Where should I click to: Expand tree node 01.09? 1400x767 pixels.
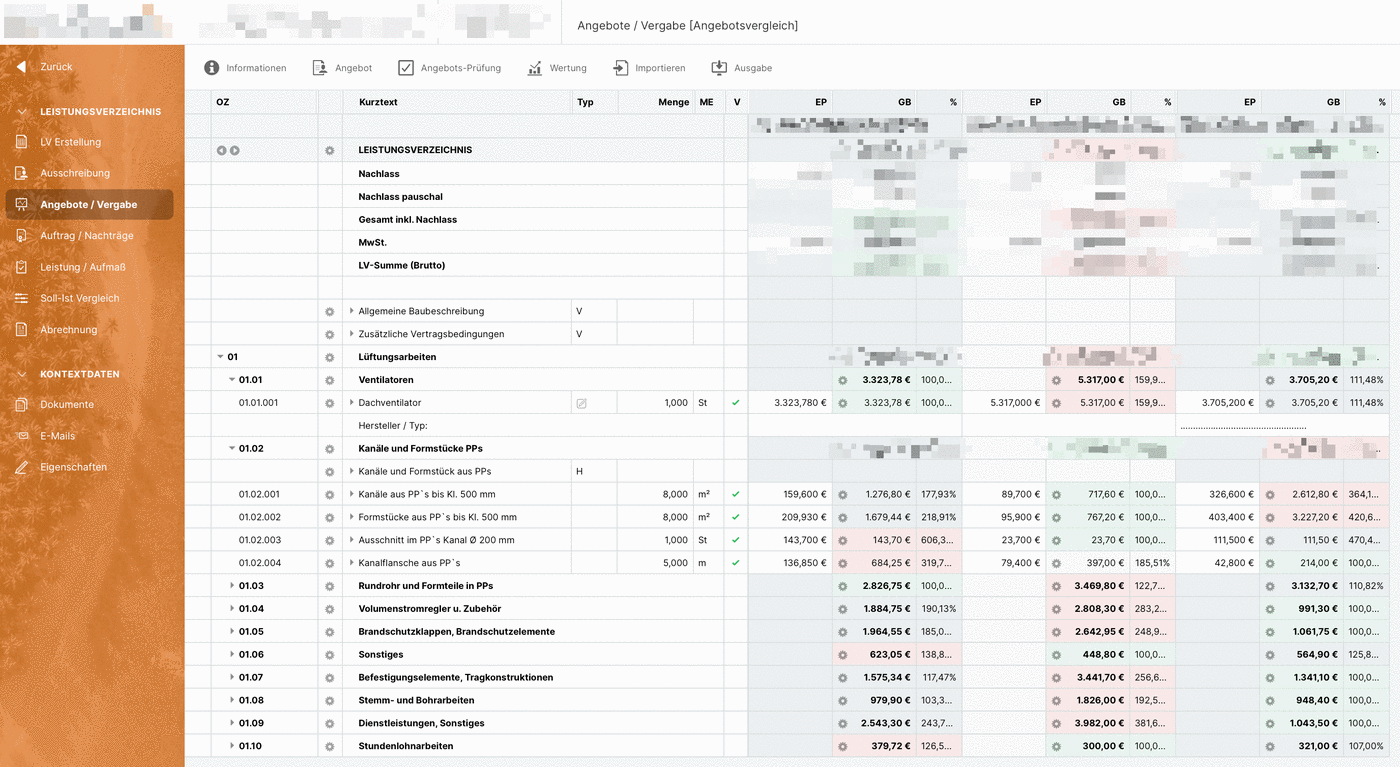click(232, 723)
